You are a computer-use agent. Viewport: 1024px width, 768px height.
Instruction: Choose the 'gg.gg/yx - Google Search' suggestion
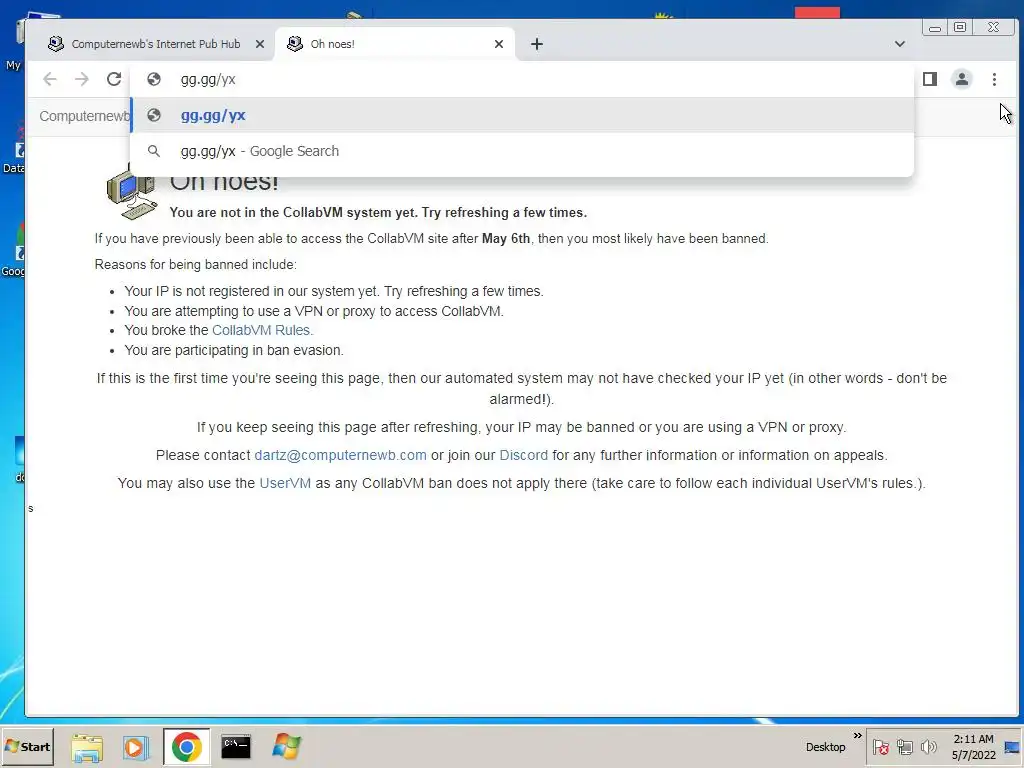(521, 152)
